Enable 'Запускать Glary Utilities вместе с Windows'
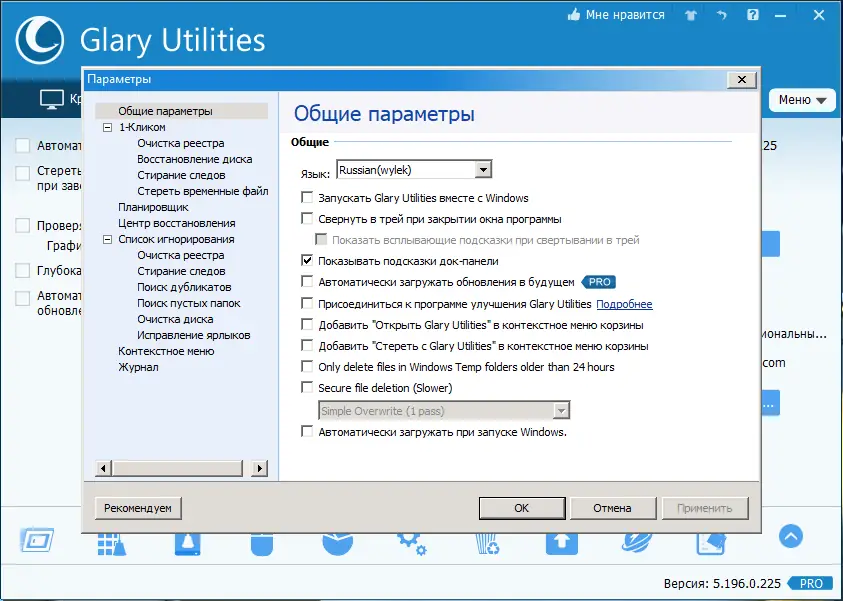 307,198
